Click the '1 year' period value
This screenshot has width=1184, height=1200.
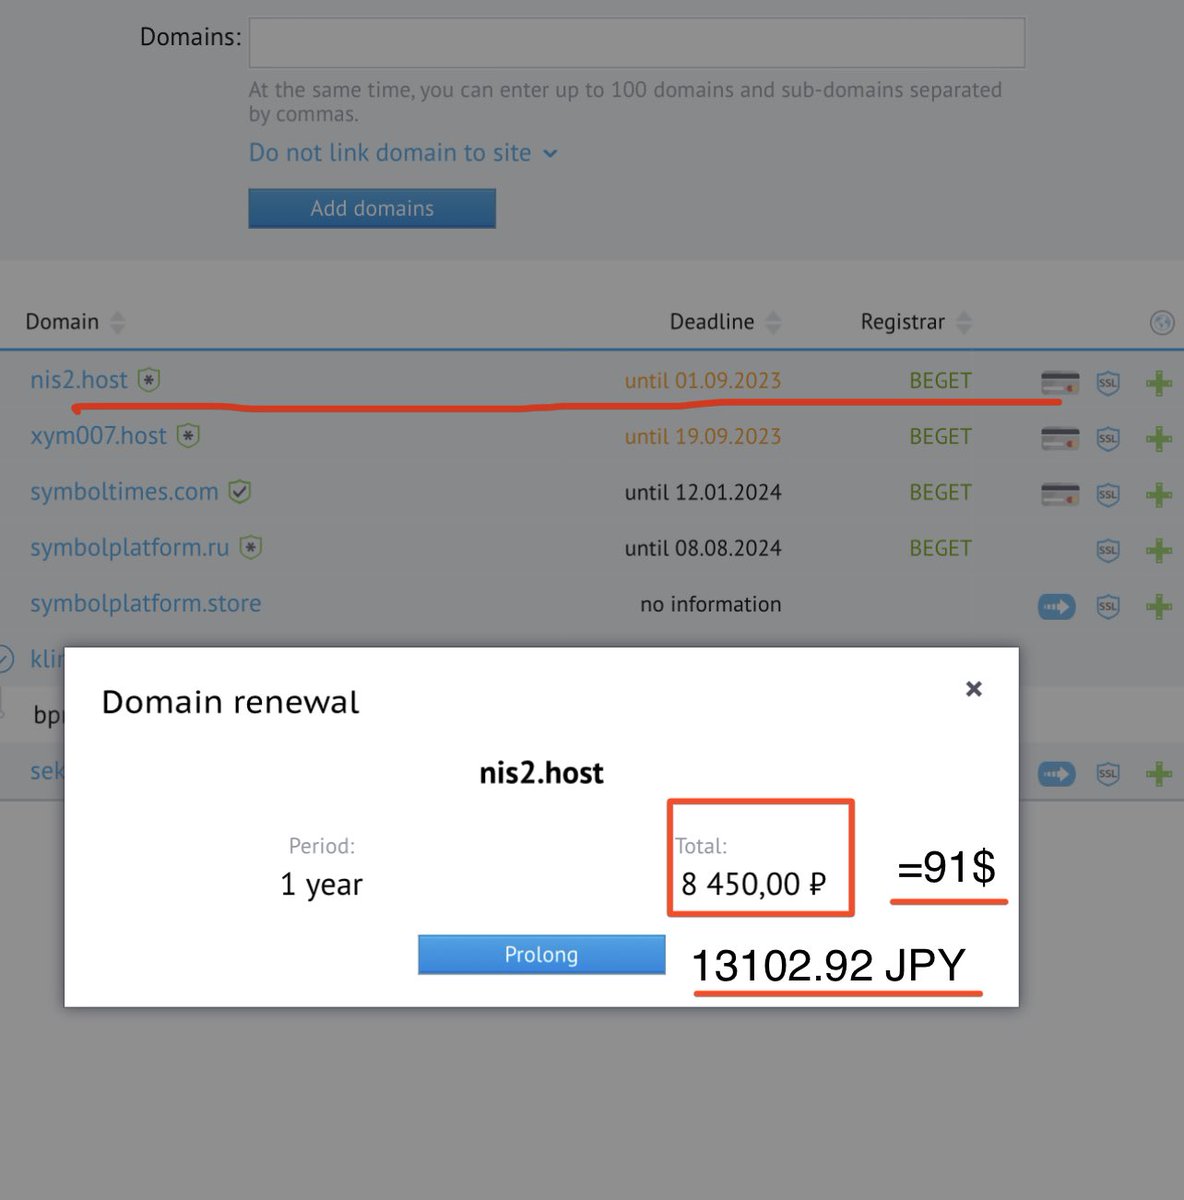tap(321, 885)
